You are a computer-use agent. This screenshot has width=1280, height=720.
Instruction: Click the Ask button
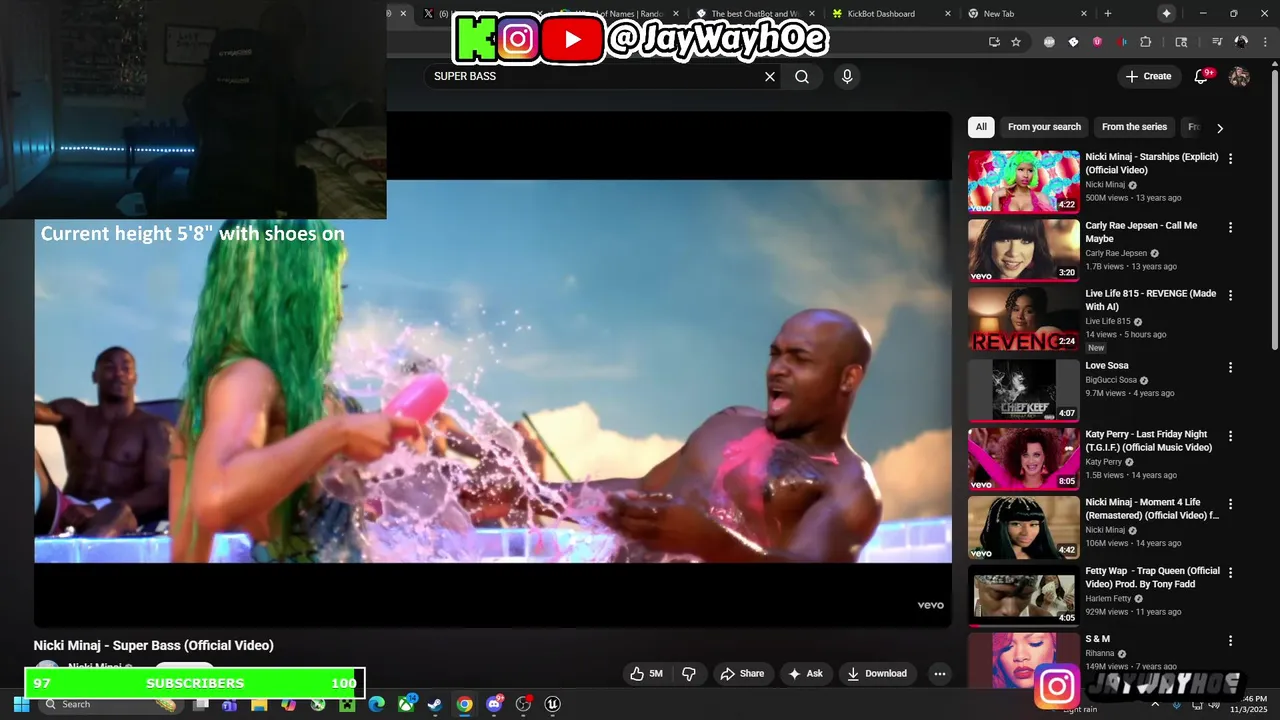click(805, 674)
